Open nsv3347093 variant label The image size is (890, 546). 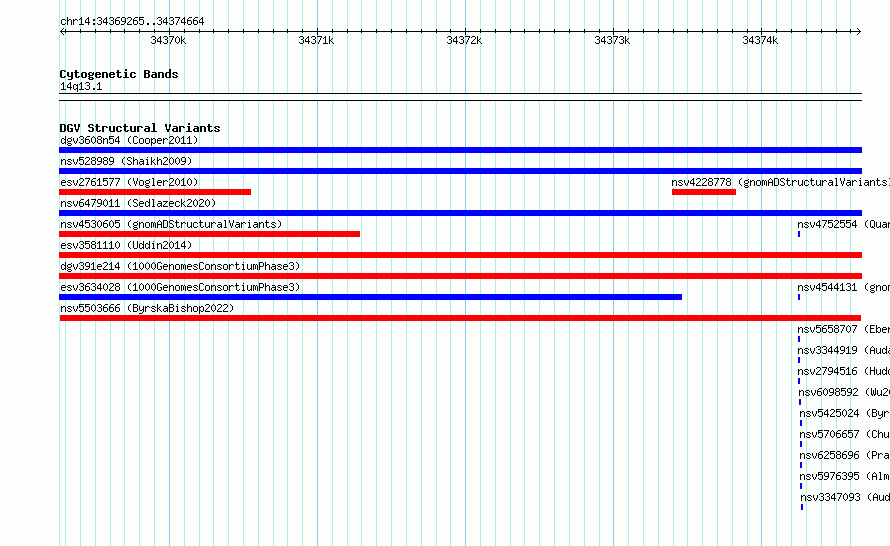845,497
